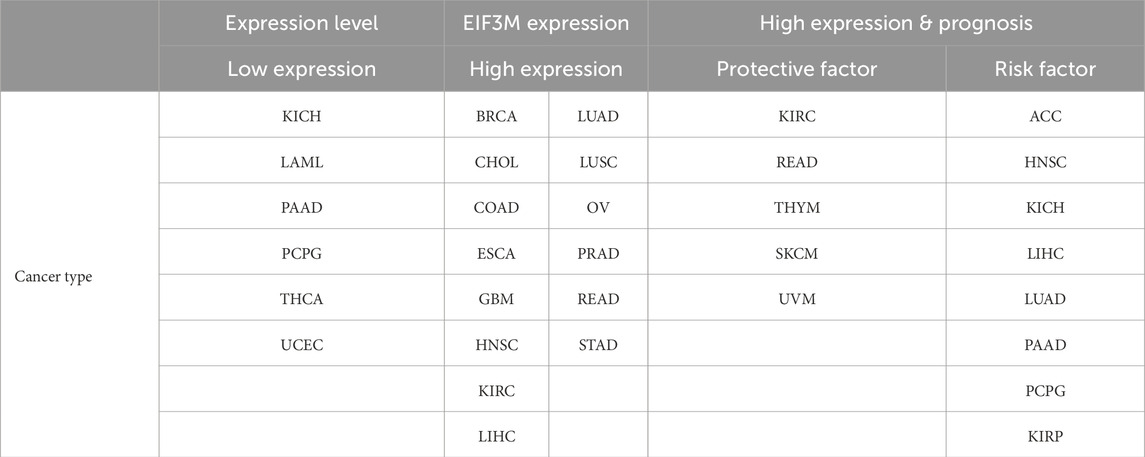Image resolution: width=1145 pixels, height=457 pixels.
Task: Click the "High expression & prognosis" header
Action: 896,23
